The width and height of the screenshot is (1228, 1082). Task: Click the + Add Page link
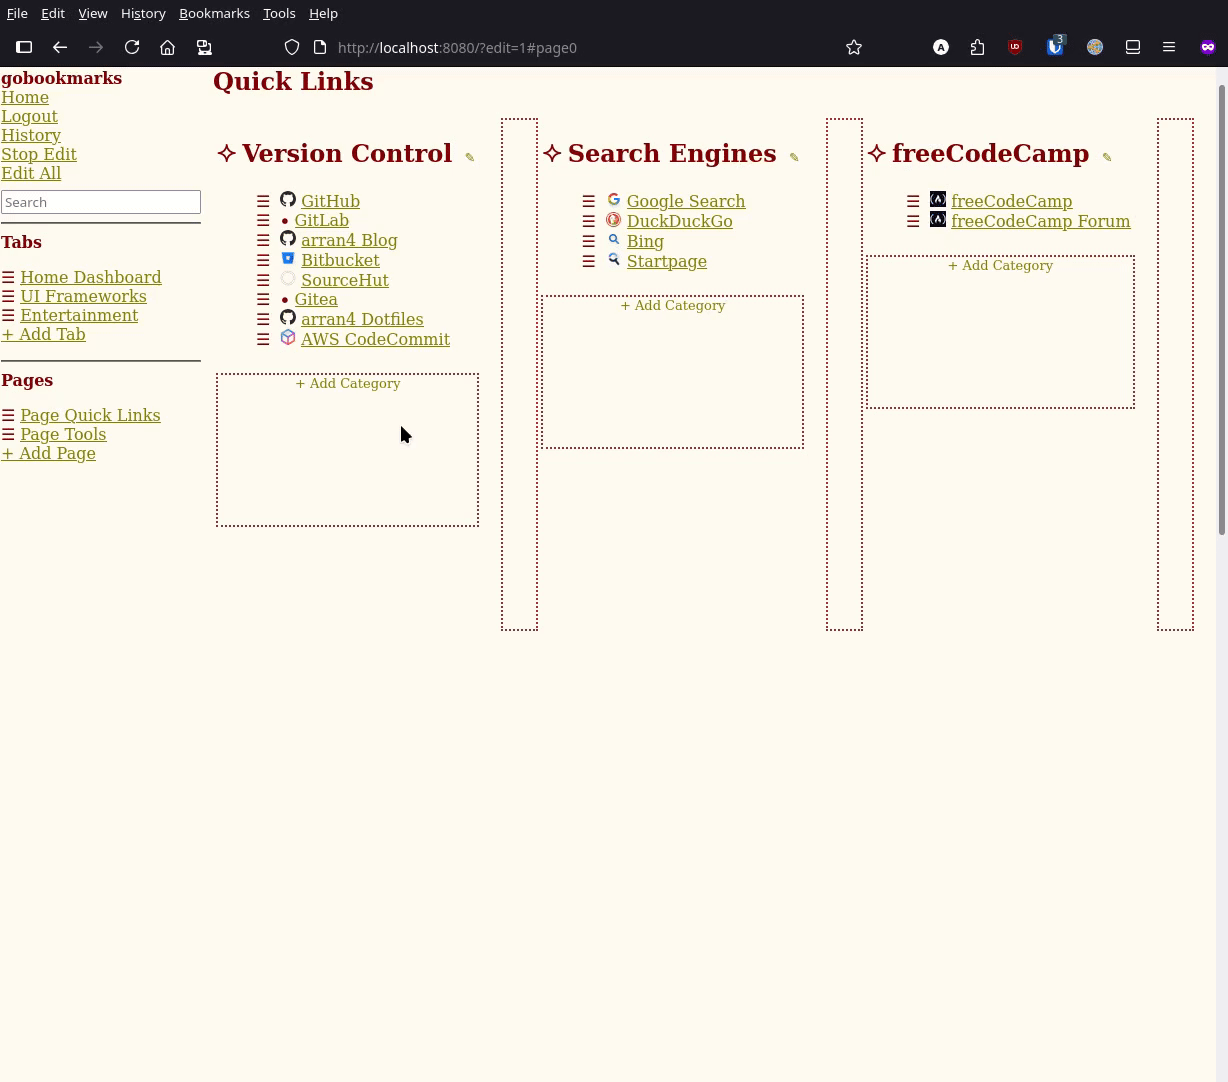[x=48, y=453]
